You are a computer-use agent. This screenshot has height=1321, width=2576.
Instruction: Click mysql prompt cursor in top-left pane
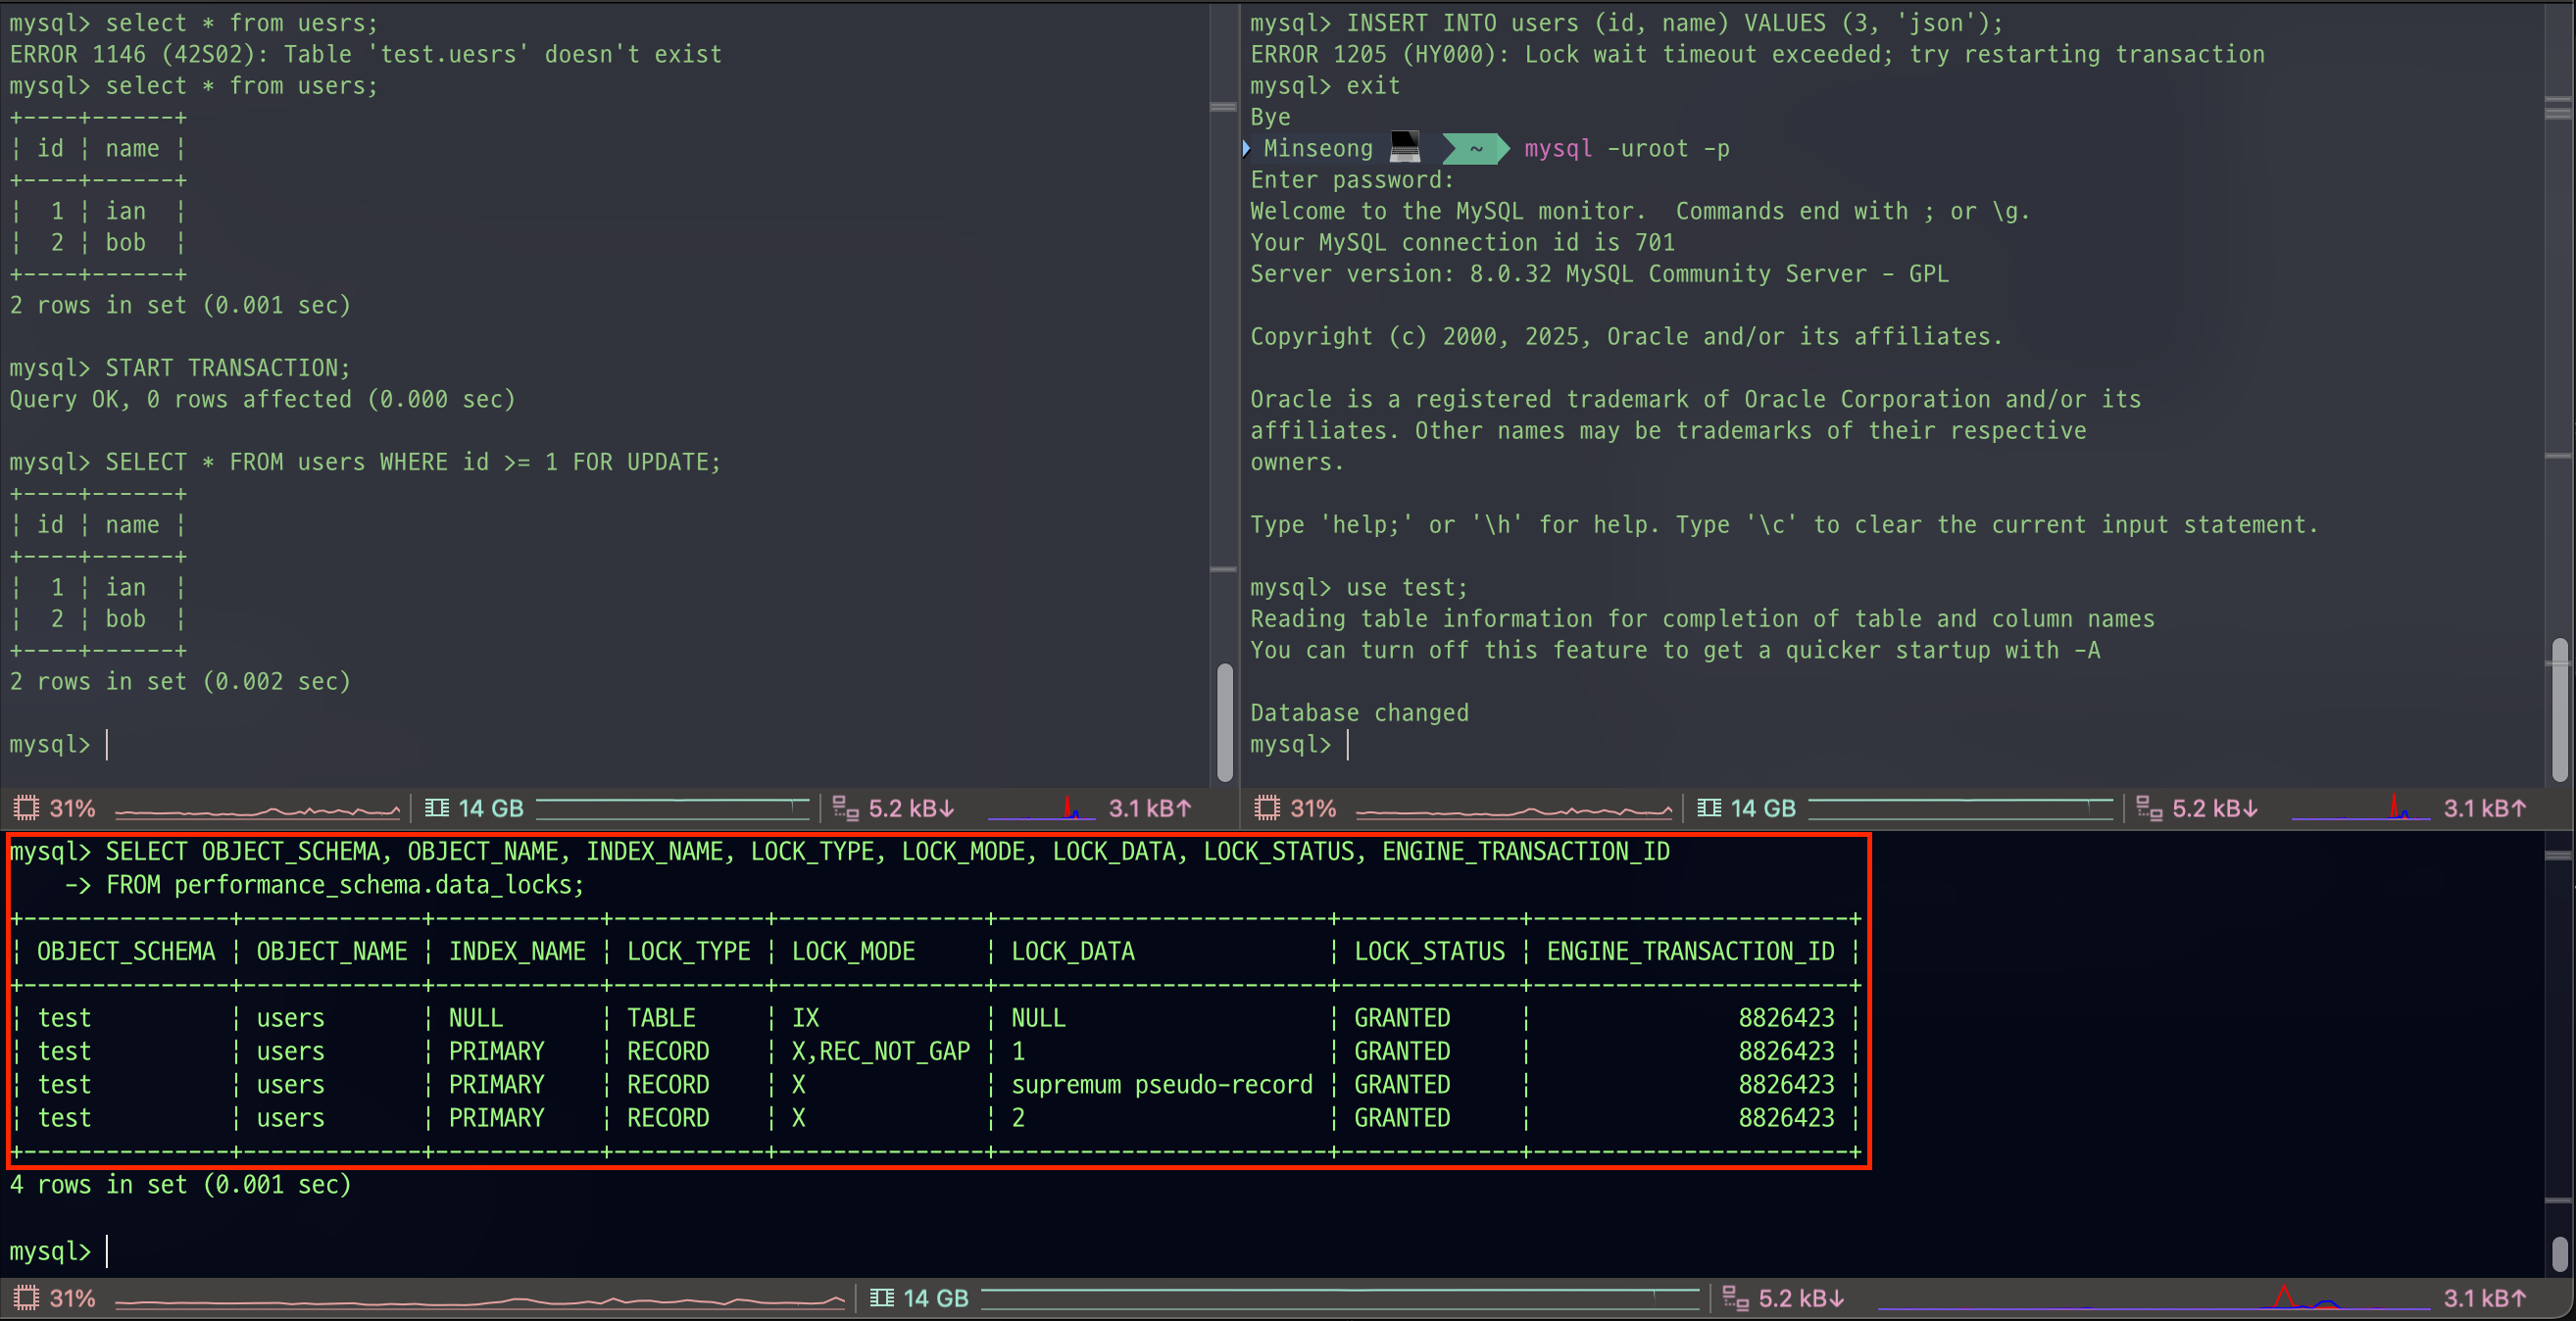107,745
